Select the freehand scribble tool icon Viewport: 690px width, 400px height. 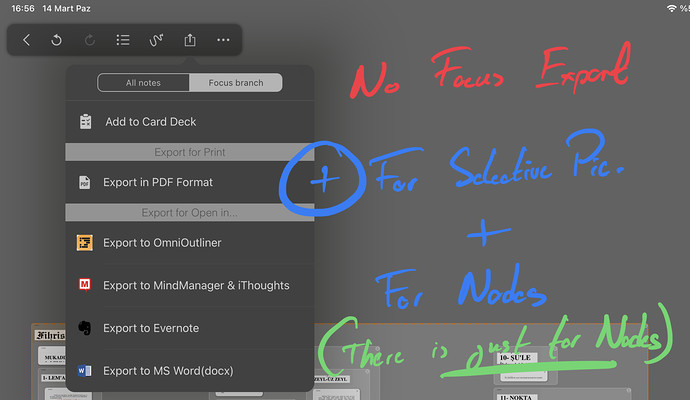coord(156,40)
